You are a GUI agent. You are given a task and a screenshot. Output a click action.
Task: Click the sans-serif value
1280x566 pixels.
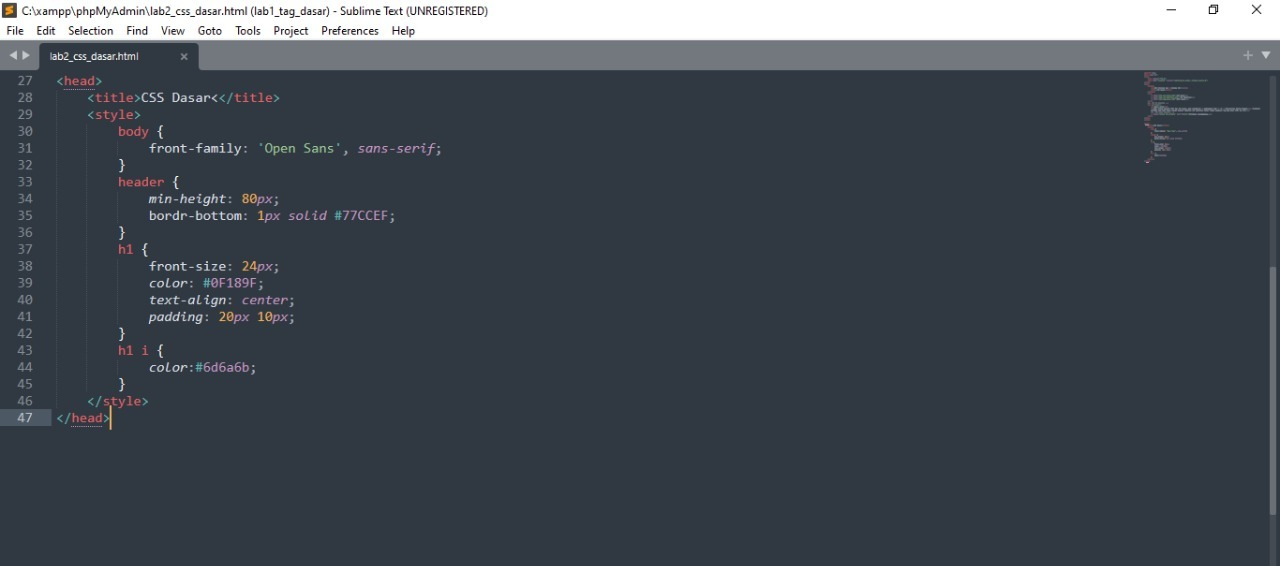pos(395,148)
